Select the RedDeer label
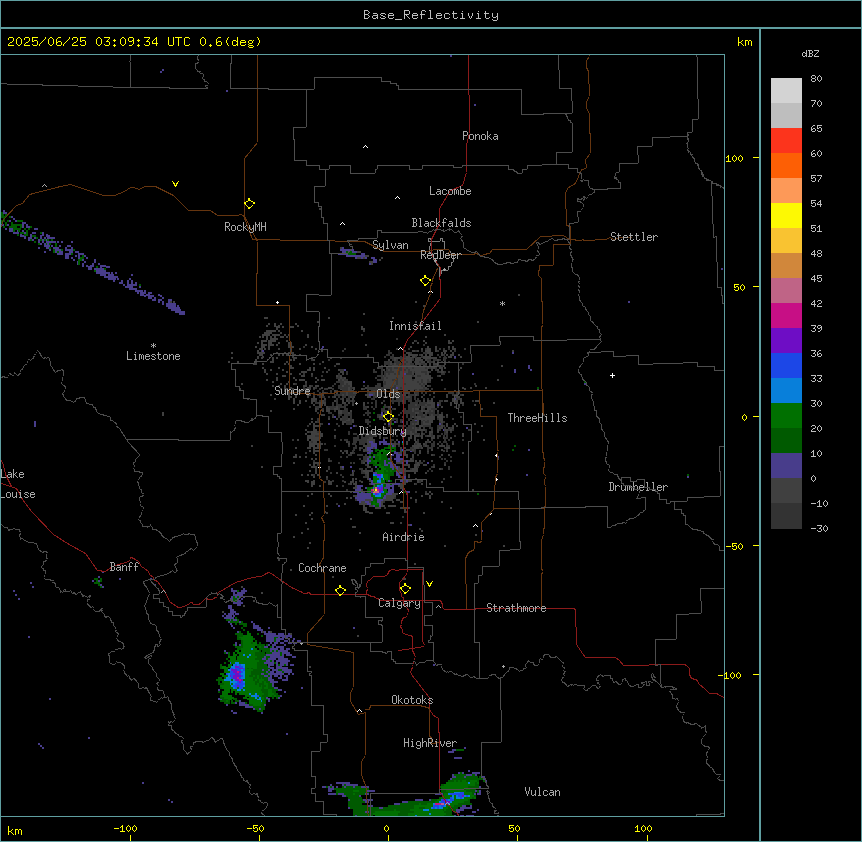The height and width of the screenshot is (842, 862). [440, 255]
